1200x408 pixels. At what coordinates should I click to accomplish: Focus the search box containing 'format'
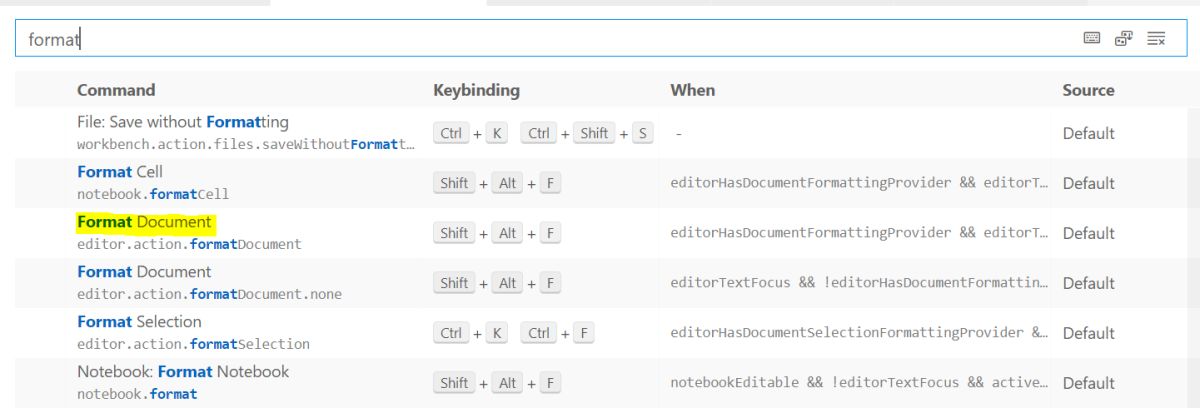[x=600, y=39]
